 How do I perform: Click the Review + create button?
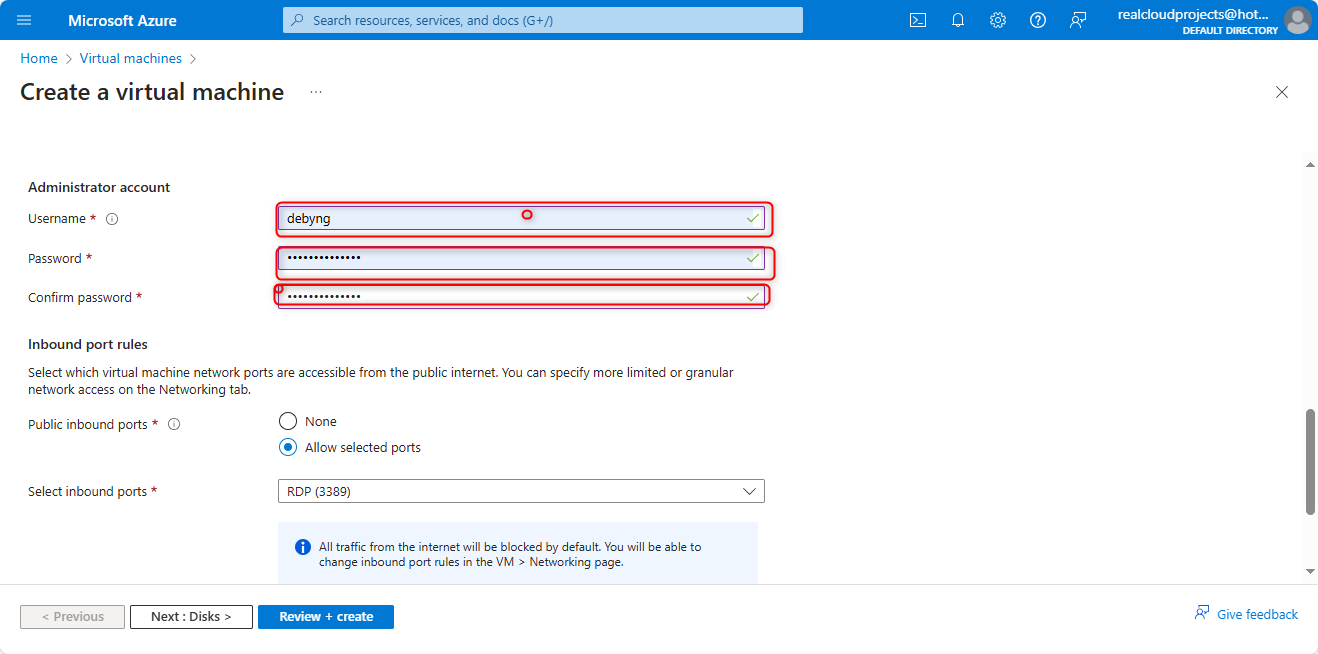326,617
